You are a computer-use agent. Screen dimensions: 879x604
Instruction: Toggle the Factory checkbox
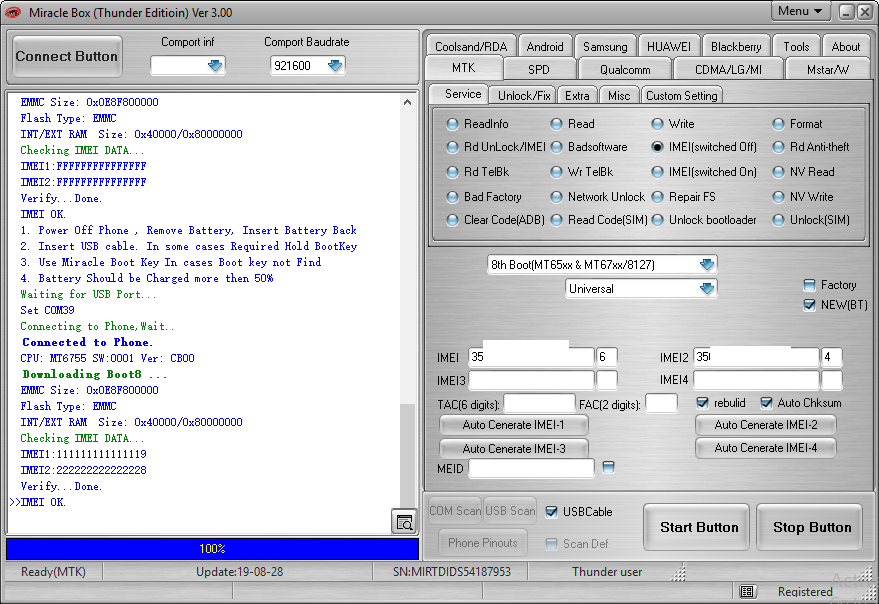point(809,285)
